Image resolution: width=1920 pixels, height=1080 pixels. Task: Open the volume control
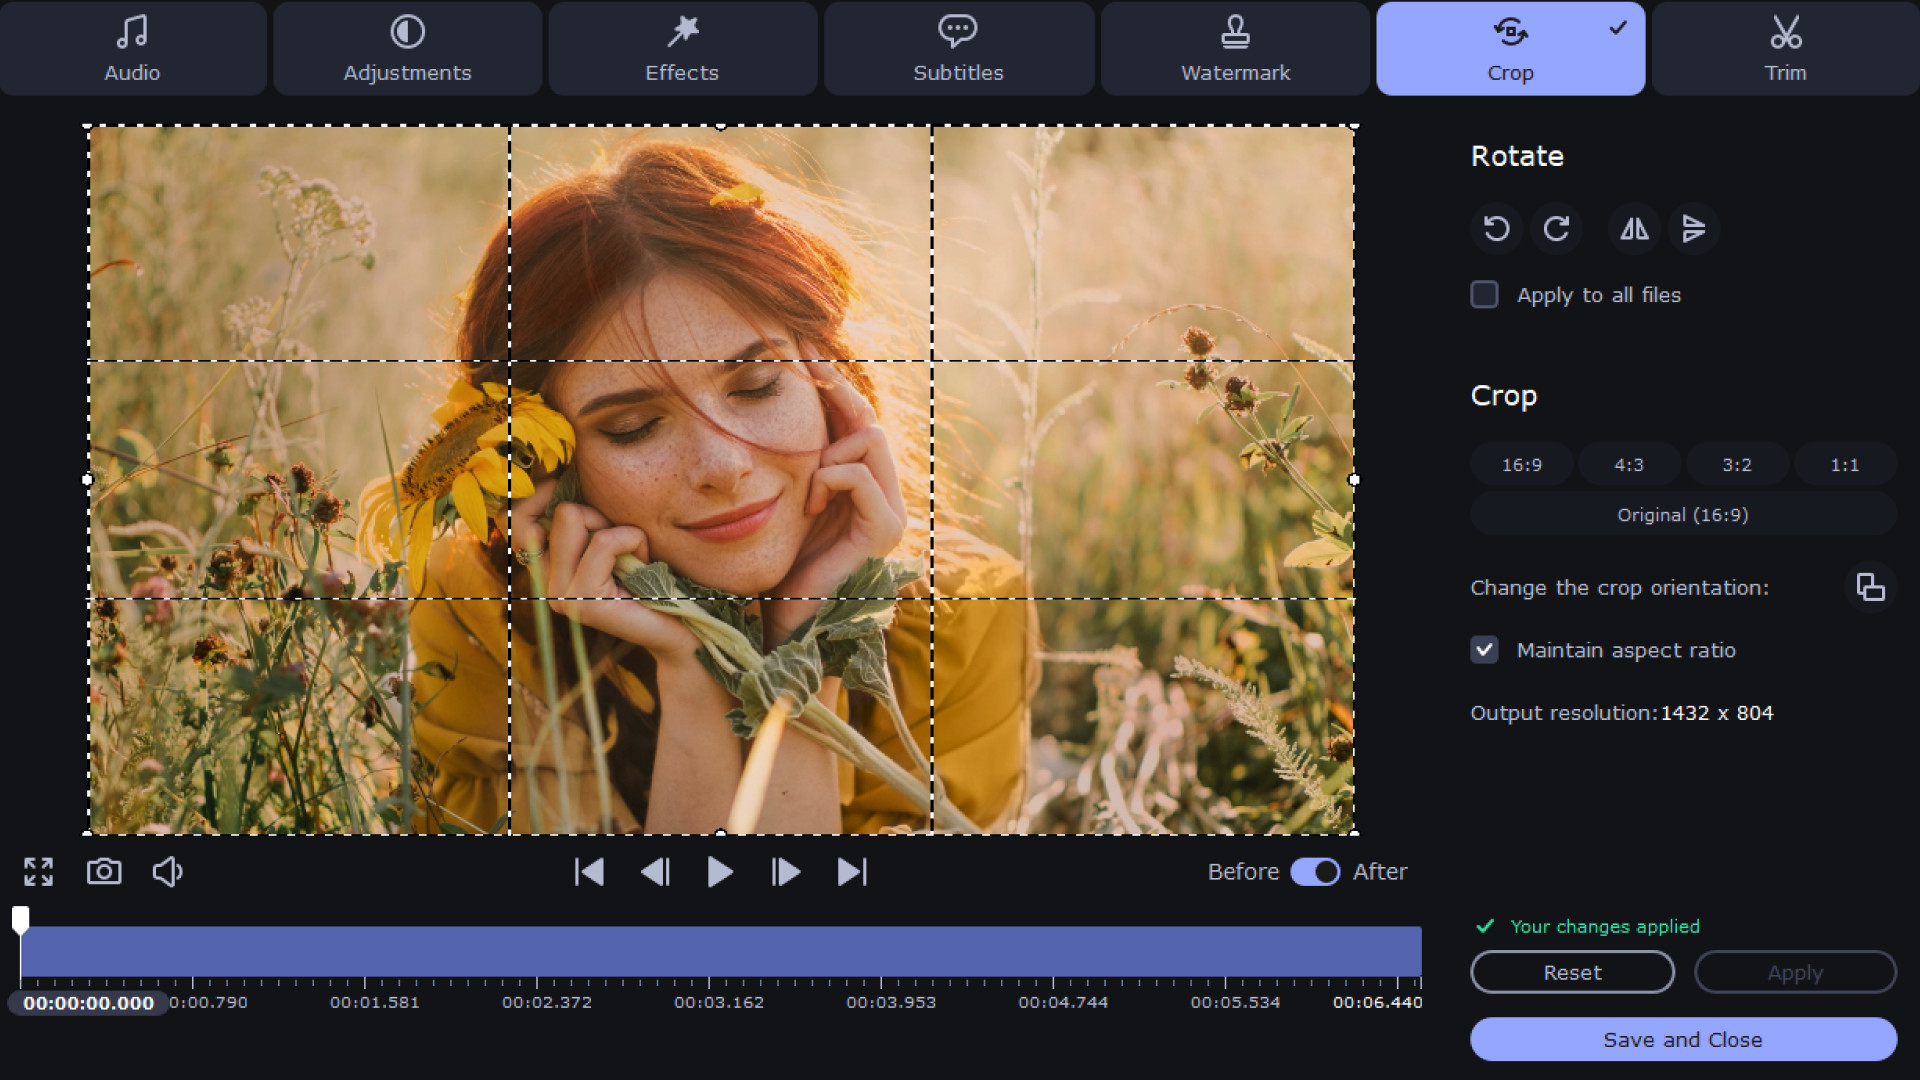coord(167,871)
